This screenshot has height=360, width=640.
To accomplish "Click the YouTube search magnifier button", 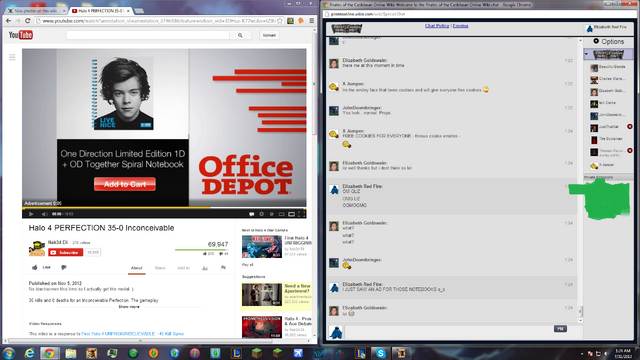I will (240, 35).
